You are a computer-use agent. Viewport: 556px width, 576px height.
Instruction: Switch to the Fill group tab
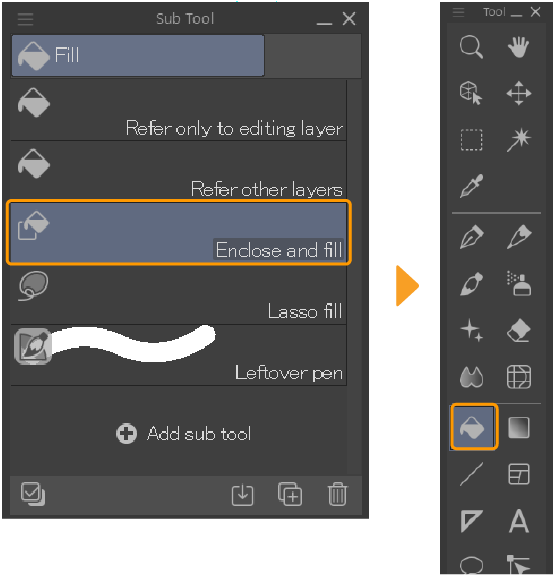pos(138,55)
